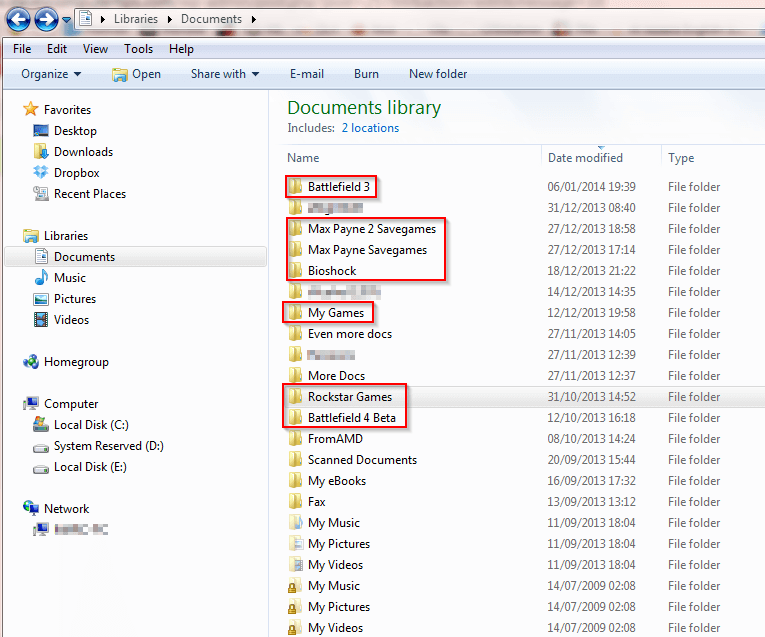The height and width of the screenshot is (637, 765).
Task: Open recent pages dropdown arrow beside Forward
Action: point(66,20)
